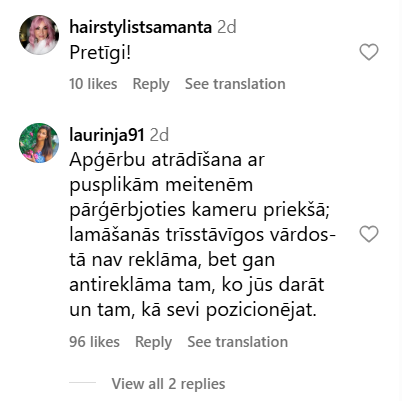402x401 pixels.
Task: Visit the hairstylistsamanta username profile link
Action: [x=140, y=27]
